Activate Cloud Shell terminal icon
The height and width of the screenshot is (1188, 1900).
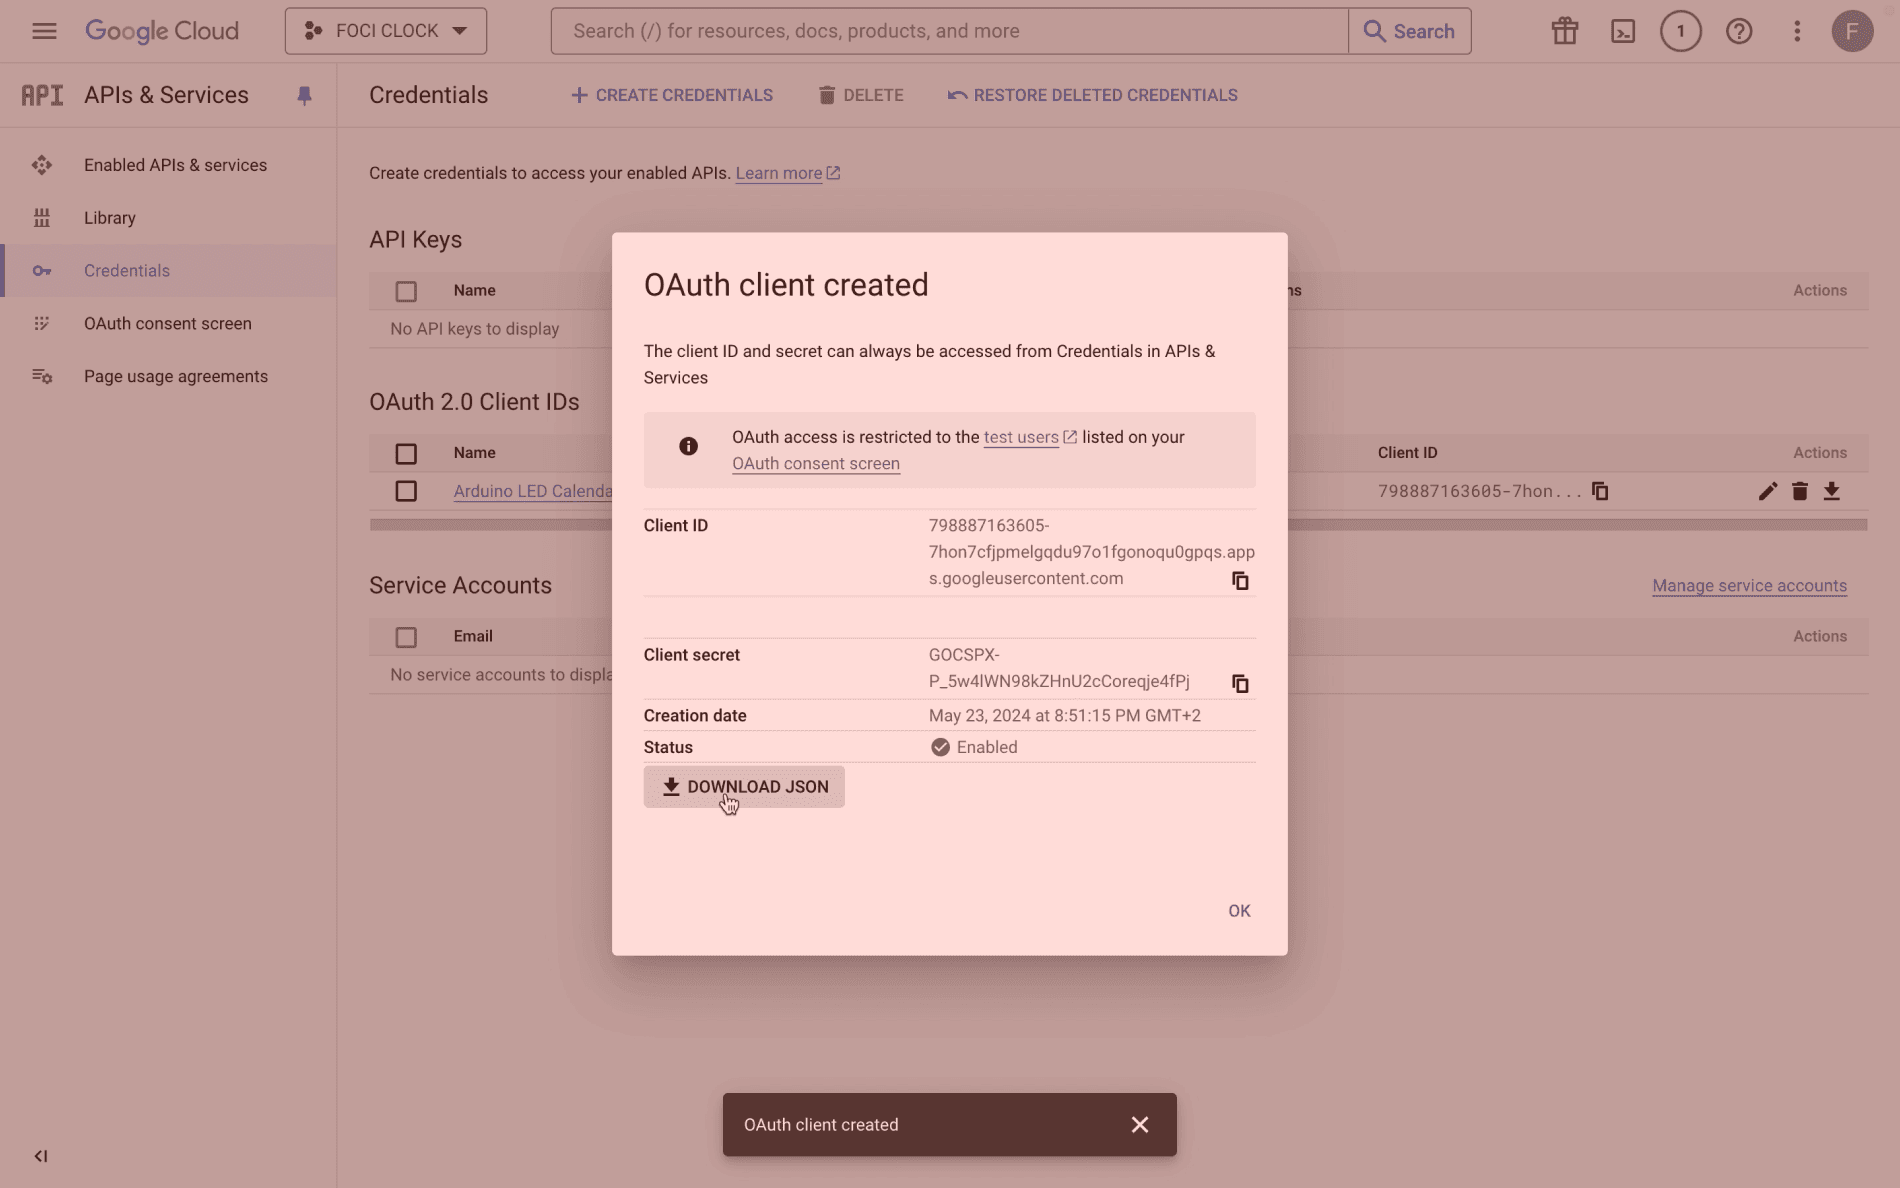point(1623,31)
